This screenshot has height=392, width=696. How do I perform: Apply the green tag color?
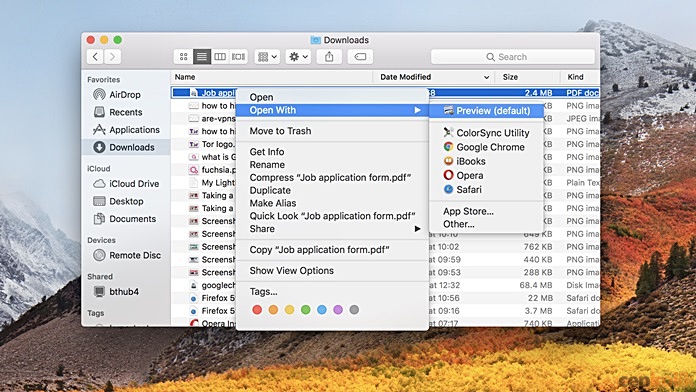(305, 309)
